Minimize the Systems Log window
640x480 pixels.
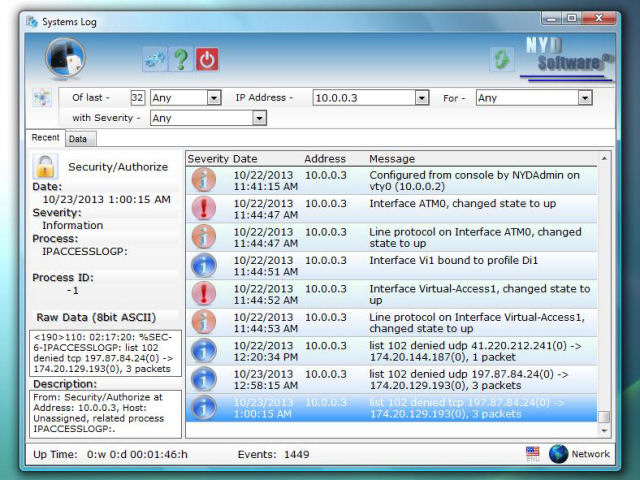pyautogui.click(x=551, y=19)
